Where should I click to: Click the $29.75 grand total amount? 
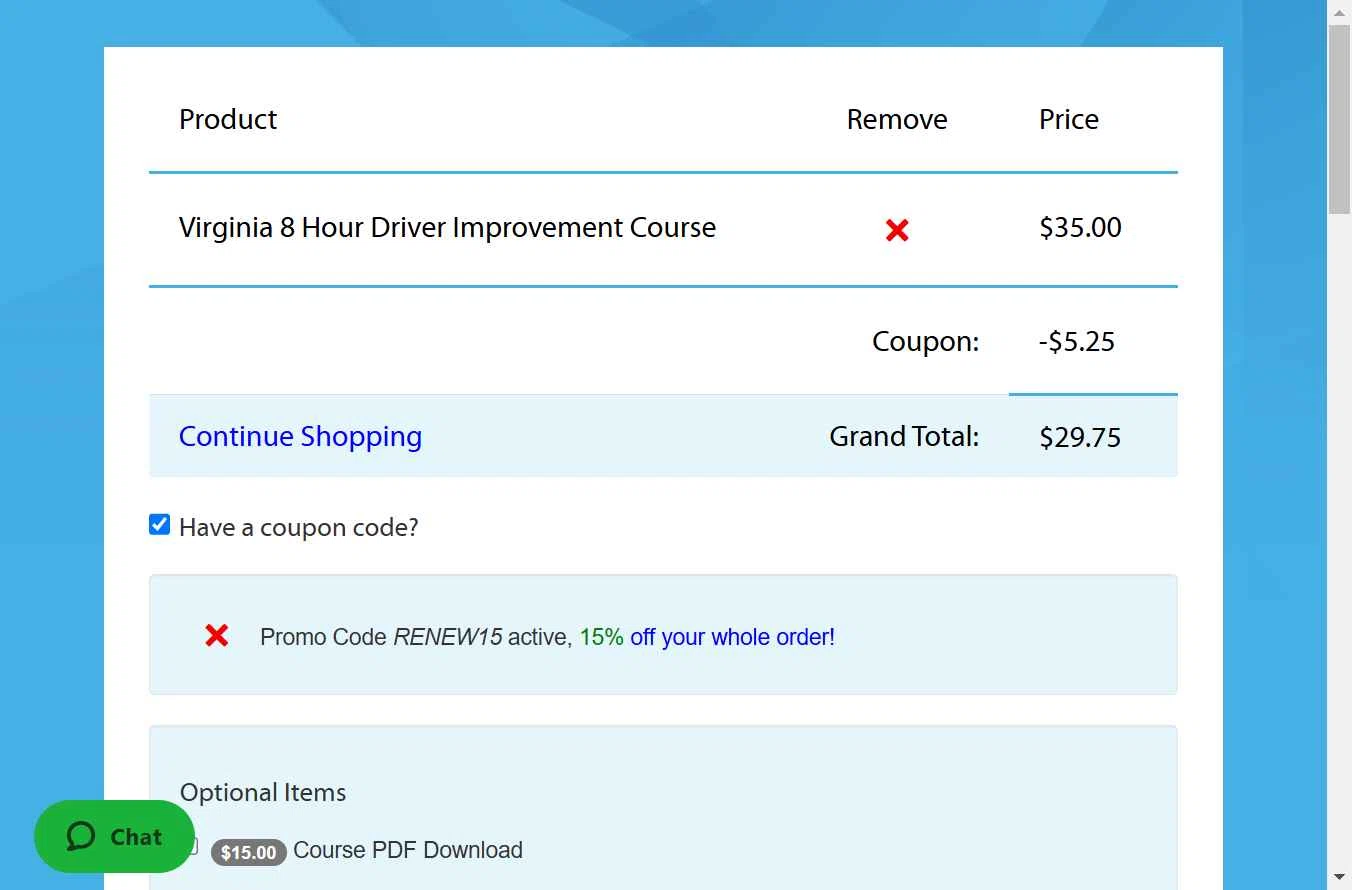(1080, 437)
